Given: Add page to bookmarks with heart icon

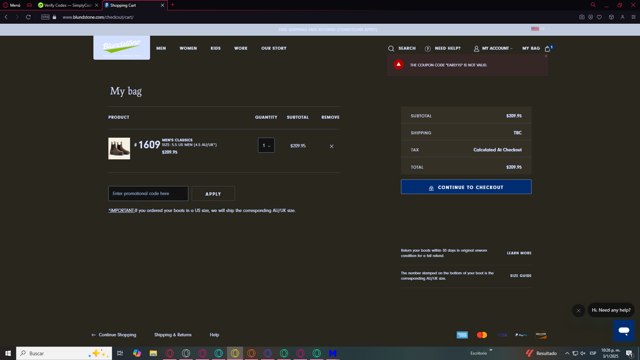Looking at the screenshot, I should click(x=599, y=17).
